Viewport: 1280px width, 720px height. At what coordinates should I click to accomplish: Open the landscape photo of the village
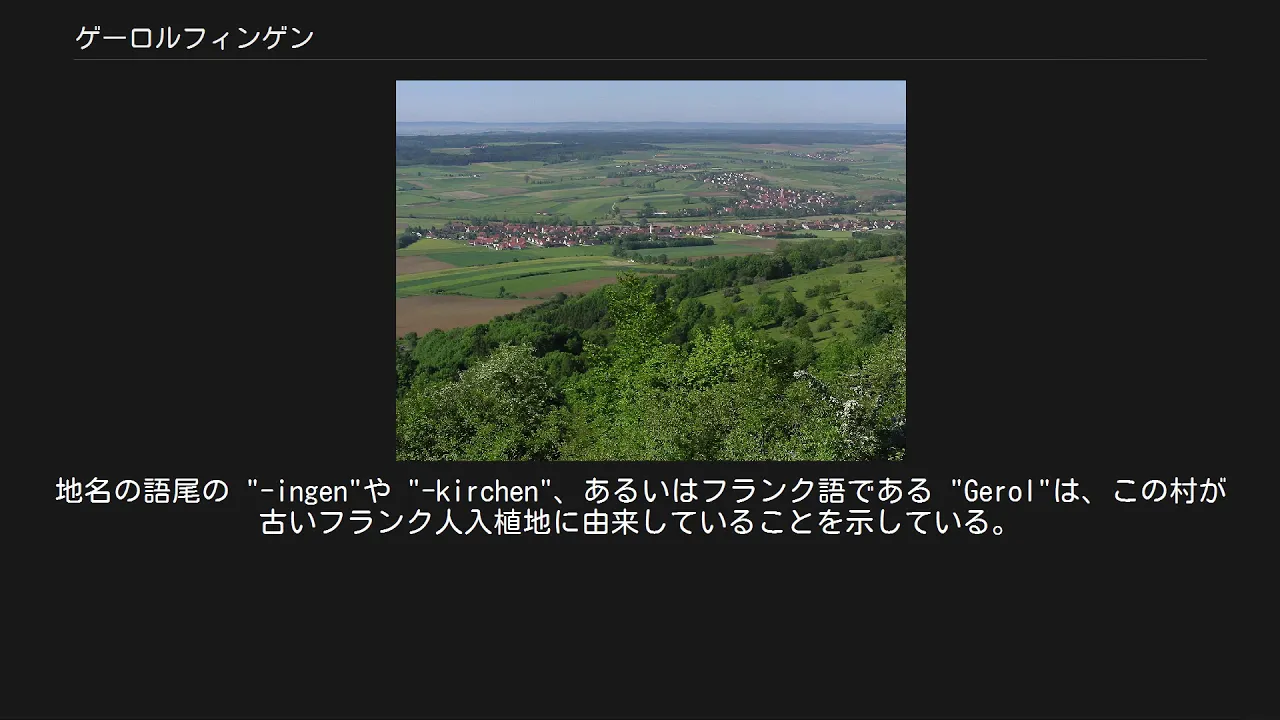click(651, 270)
